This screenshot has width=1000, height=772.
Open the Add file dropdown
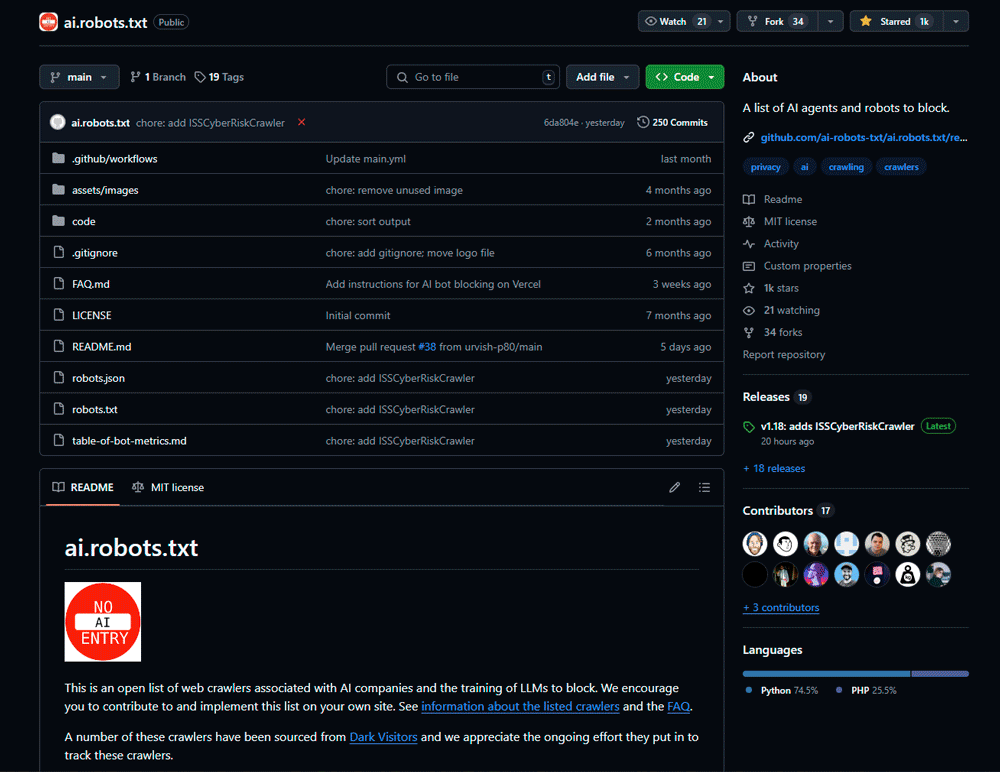pos(603,77)
